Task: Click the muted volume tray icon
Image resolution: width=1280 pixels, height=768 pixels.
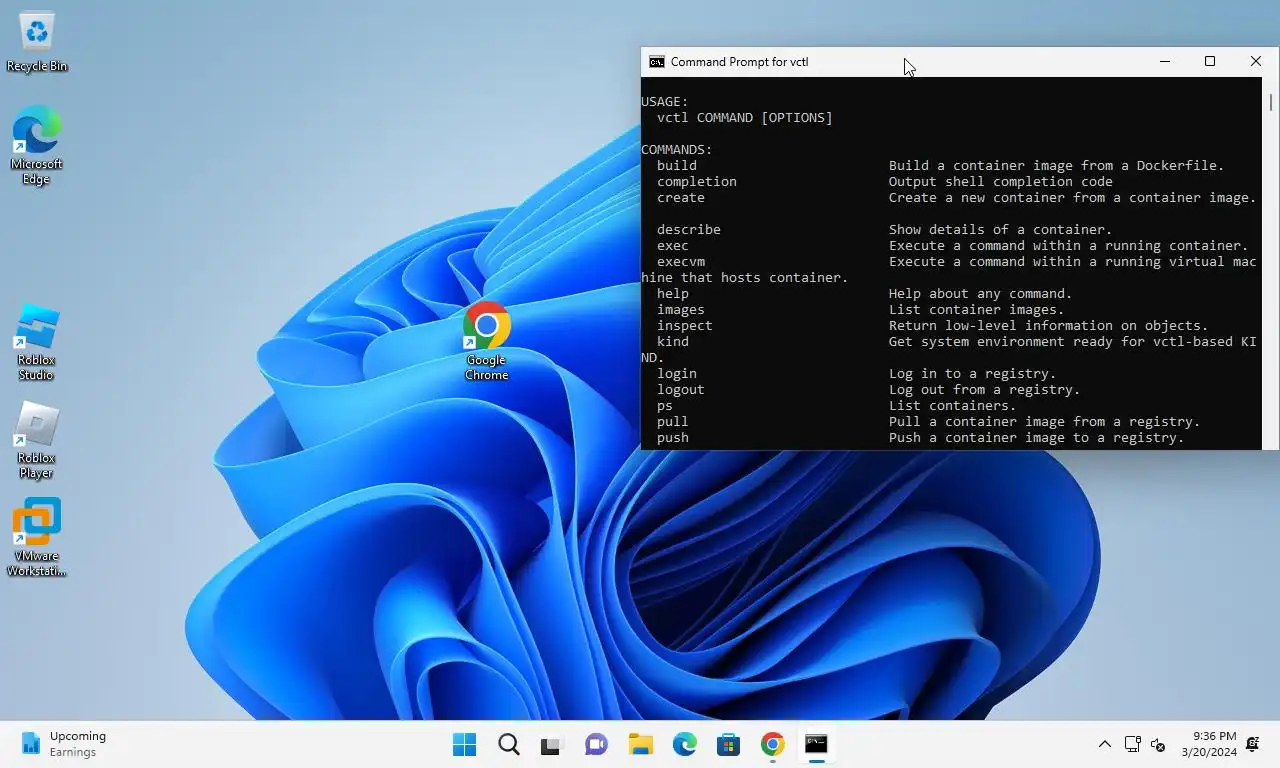Action: click(x=1158, y=744)
